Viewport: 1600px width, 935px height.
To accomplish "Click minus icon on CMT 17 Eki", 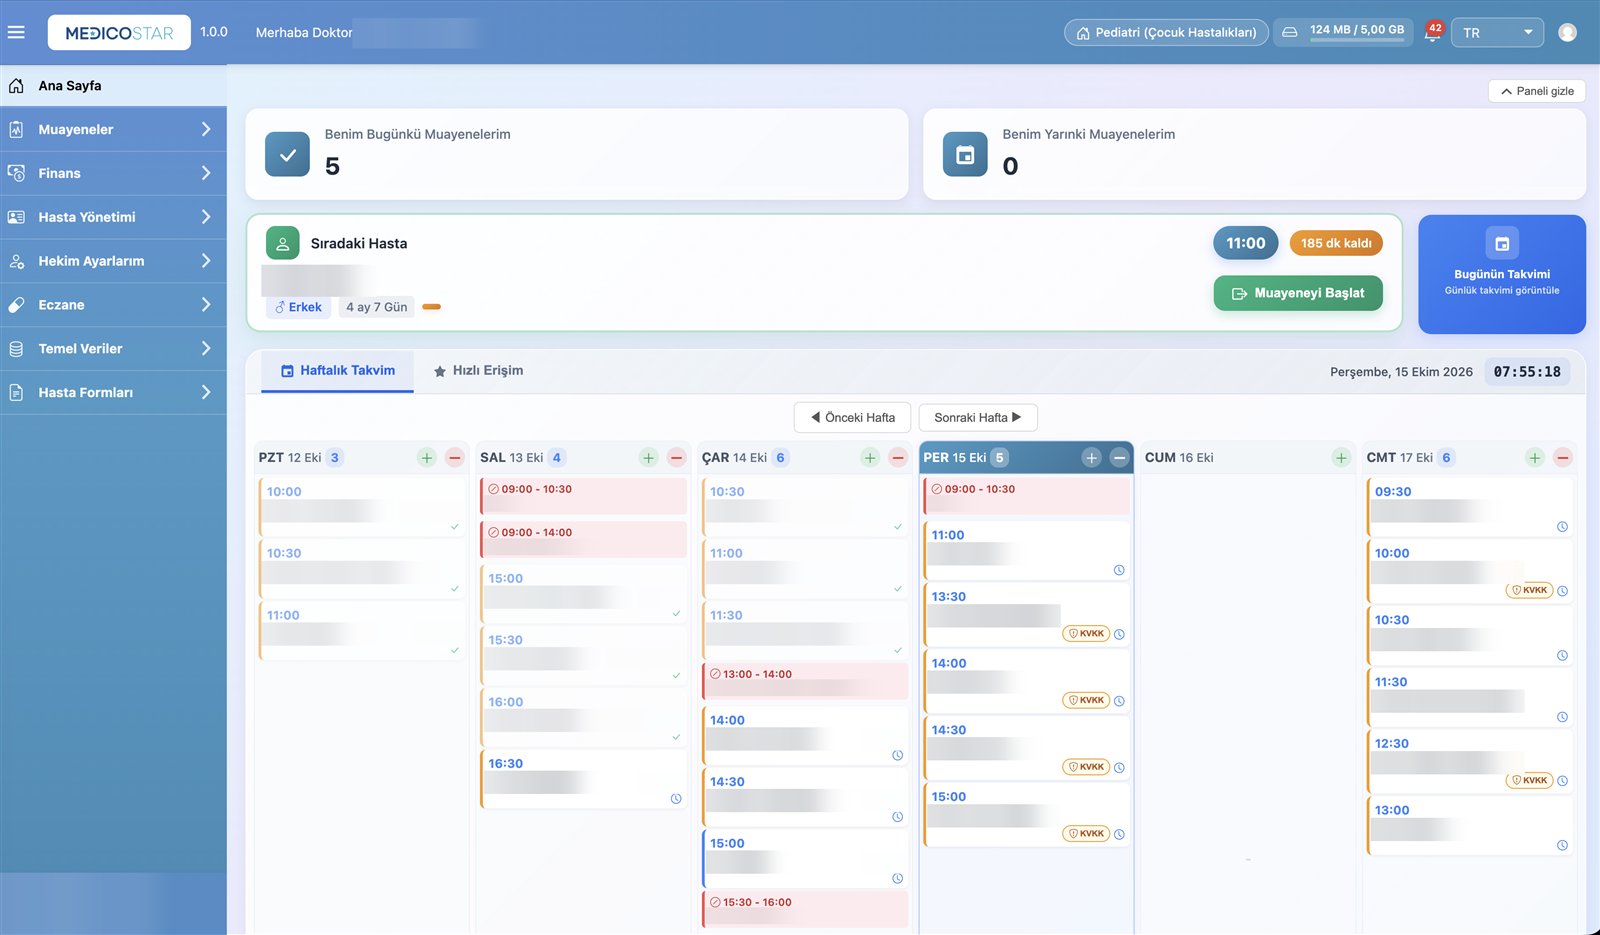I will pyautogui.click(x=1563, y=458).
